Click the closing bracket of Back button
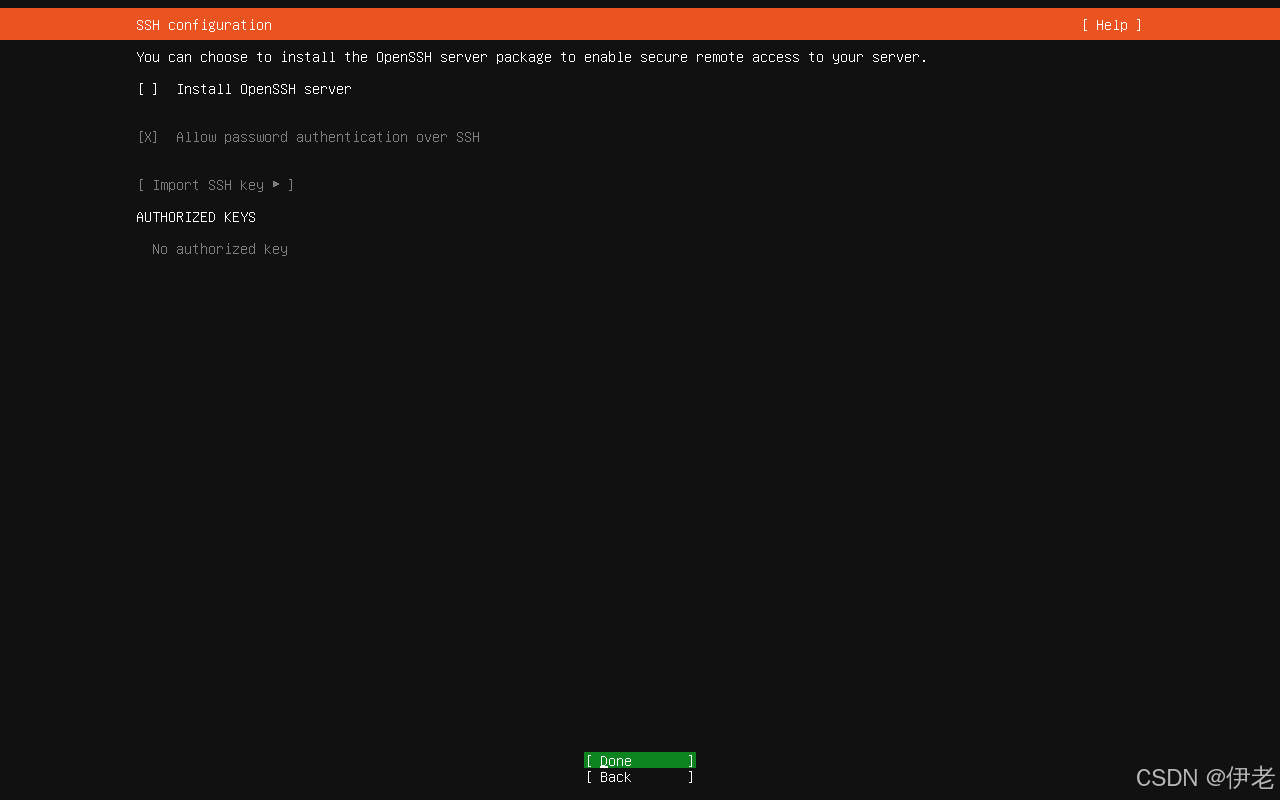Viewport: 1280px width, 800px height. pos(690,777)
